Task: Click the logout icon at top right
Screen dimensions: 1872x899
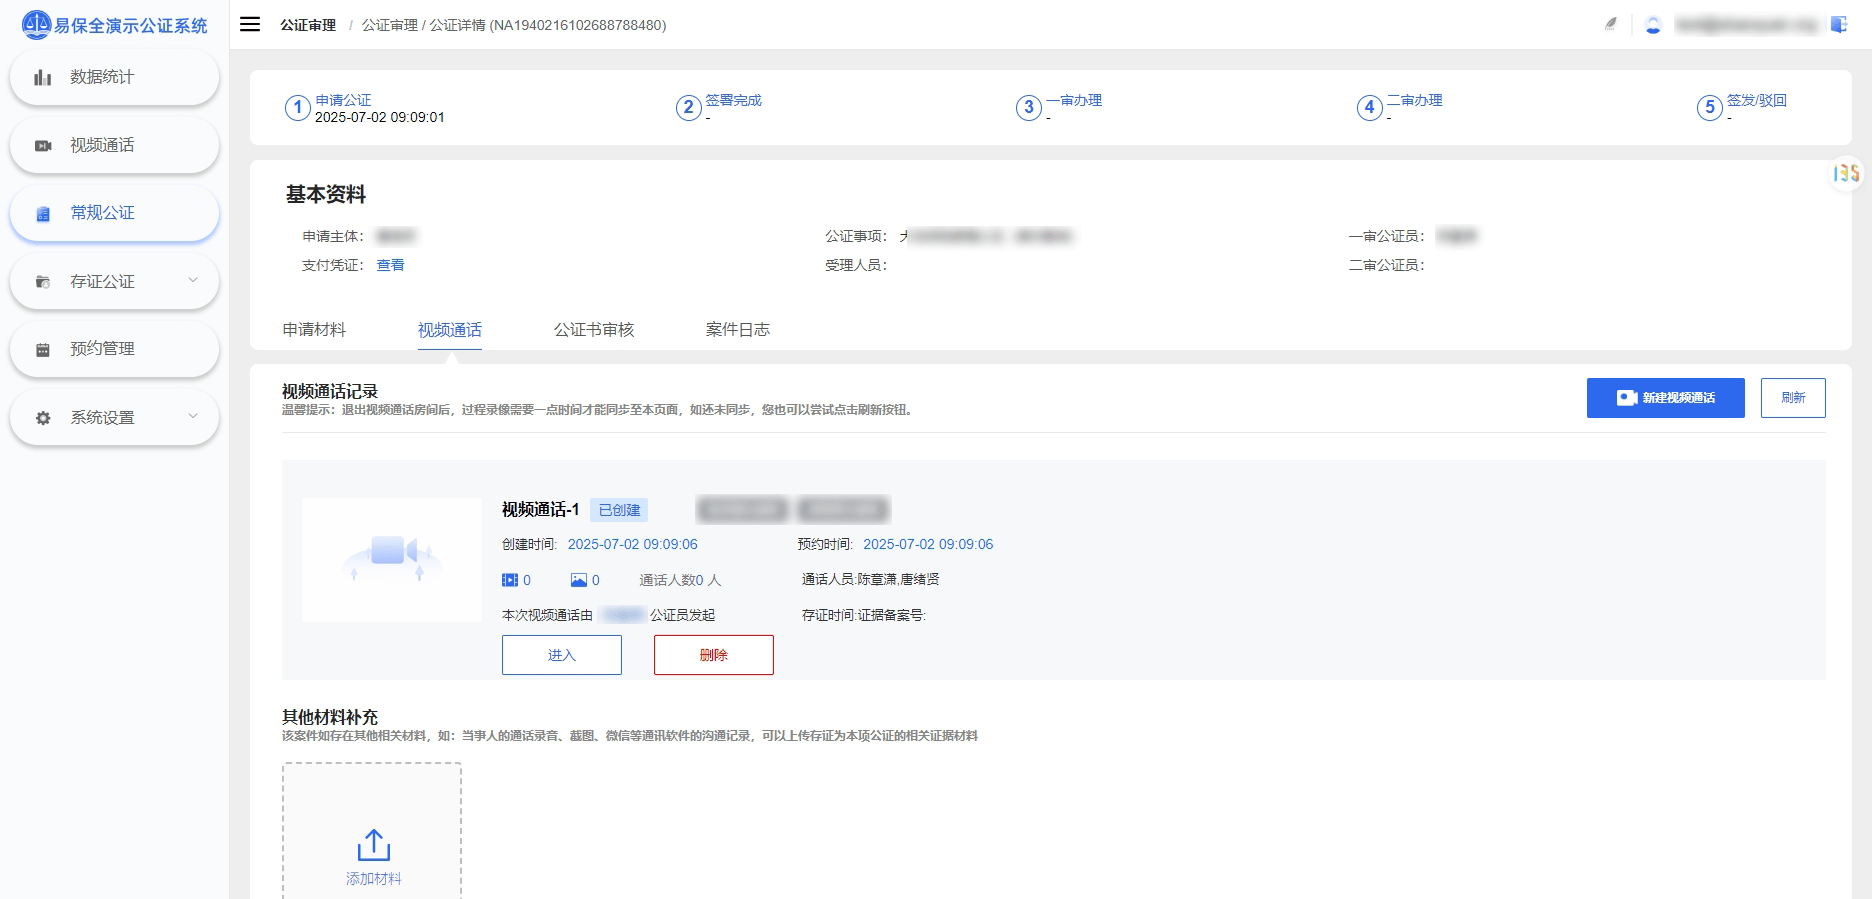Action: pos(1838,25)
